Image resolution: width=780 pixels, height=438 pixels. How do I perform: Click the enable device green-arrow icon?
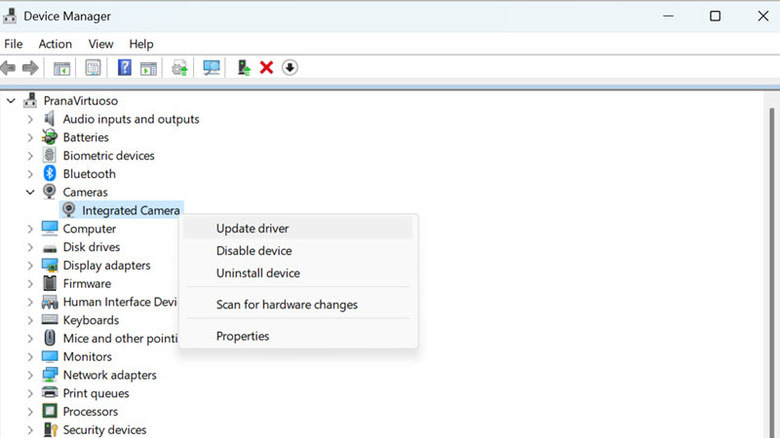coord(243,68)
